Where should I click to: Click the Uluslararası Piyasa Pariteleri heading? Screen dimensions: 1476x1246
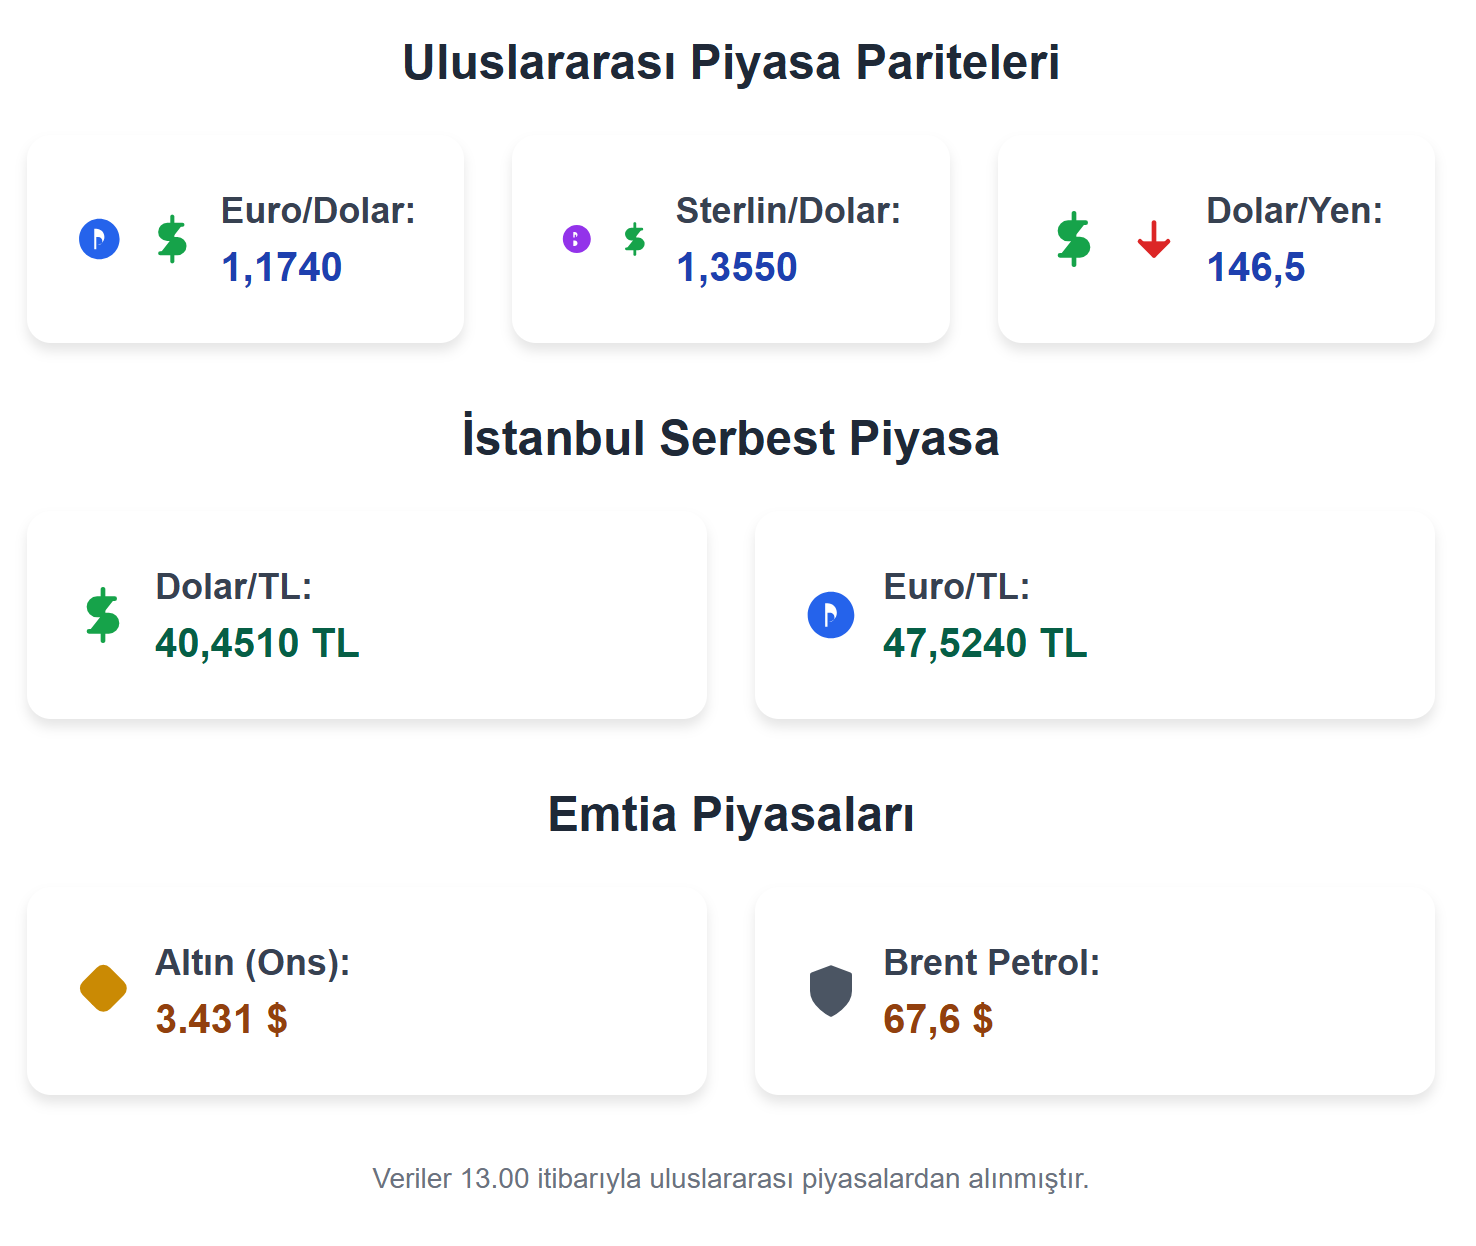(731, 62)
